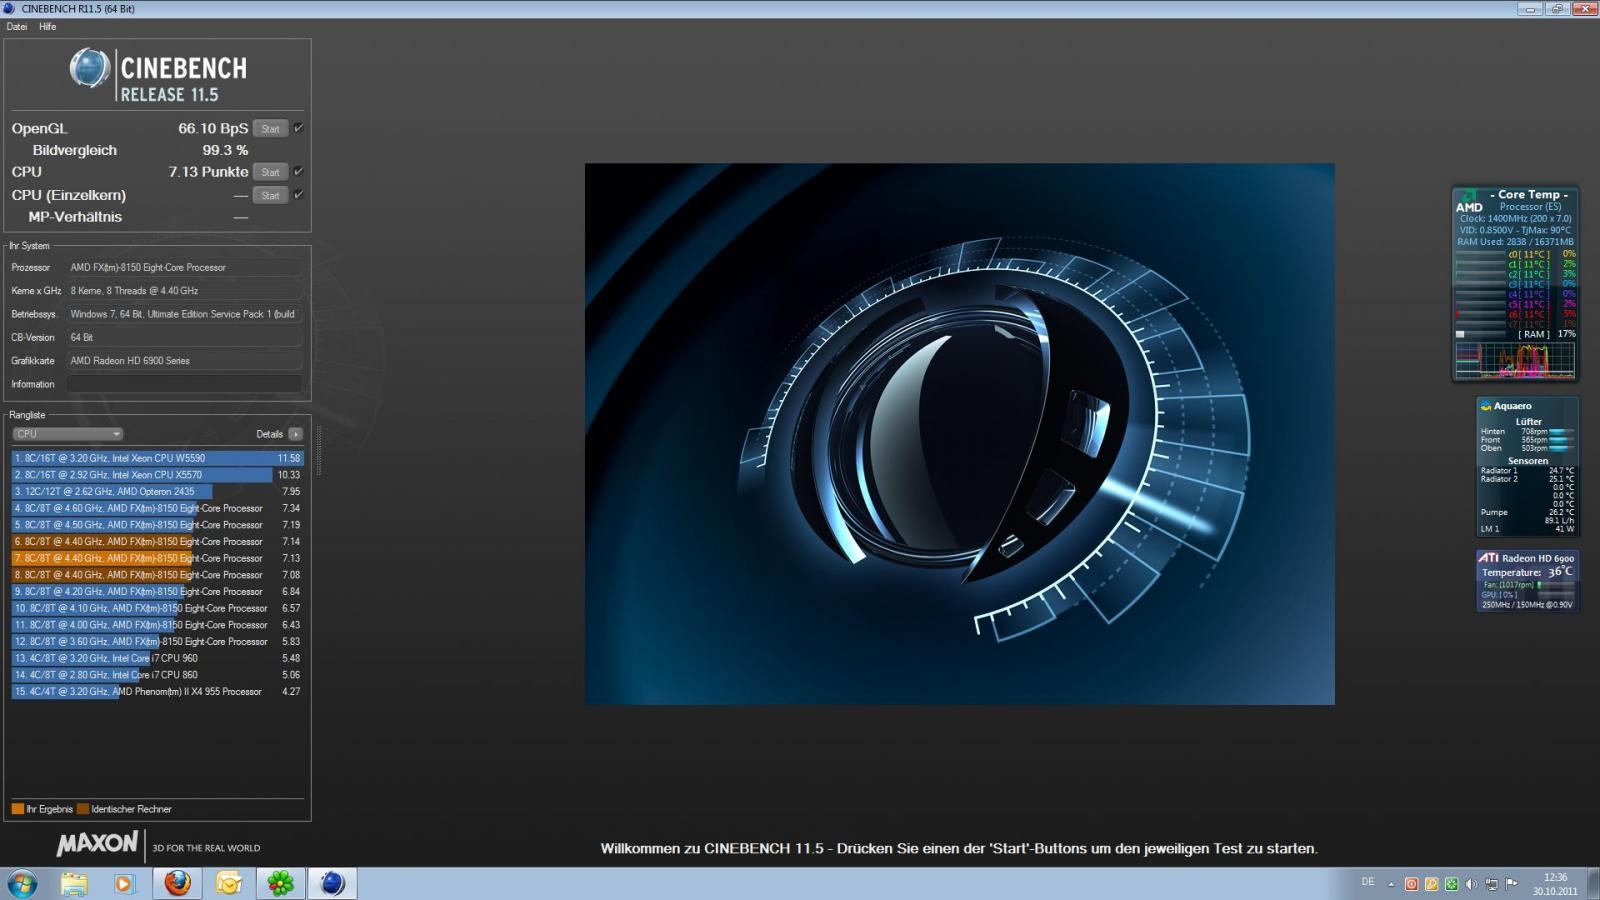This screenshot has width=1600, height=900.
Task: Open Windows Explorer from the taskbar
Action: click(74, 884)
